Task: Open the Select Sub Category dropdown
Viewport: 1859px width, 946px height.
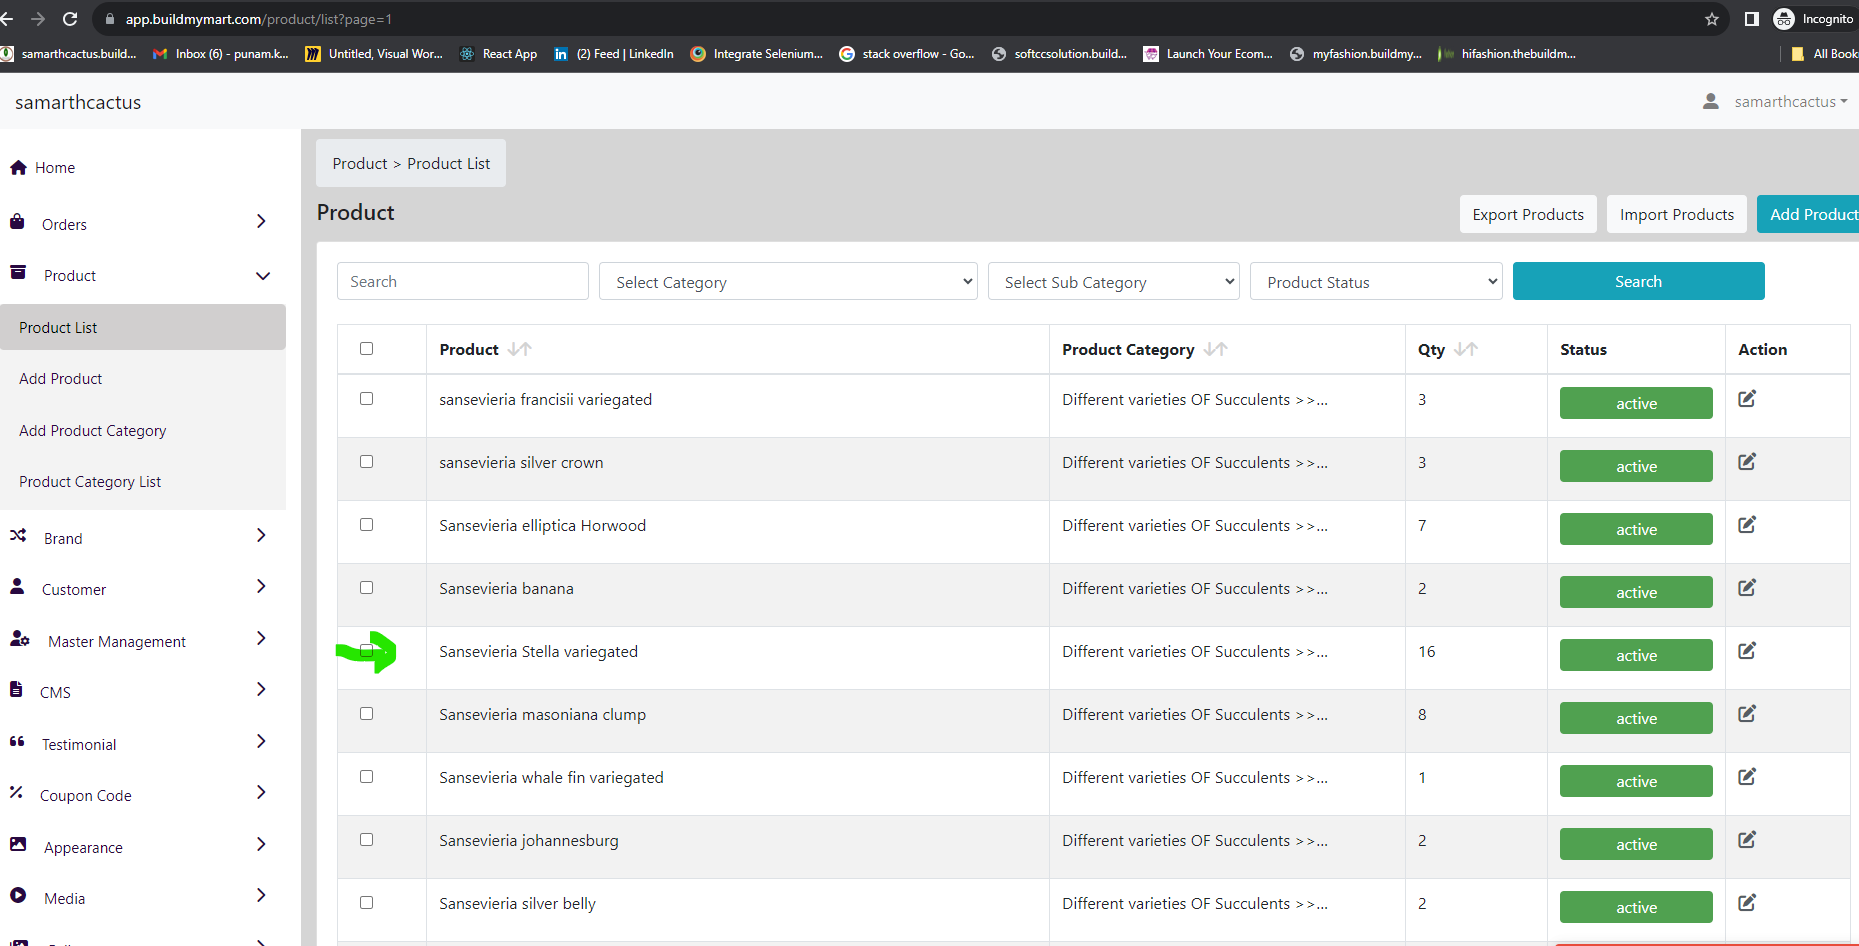Action: [x=1114, y=282]
